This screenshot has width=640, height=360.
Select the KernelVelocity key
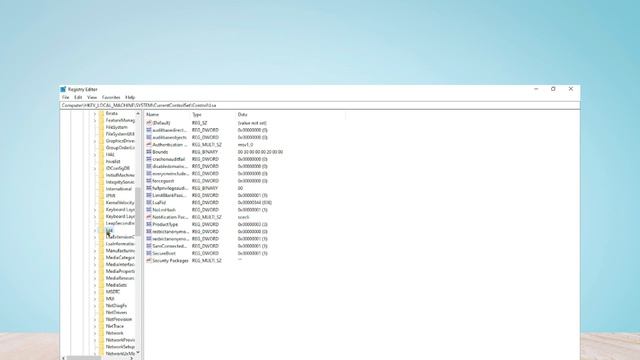(120, 203)
